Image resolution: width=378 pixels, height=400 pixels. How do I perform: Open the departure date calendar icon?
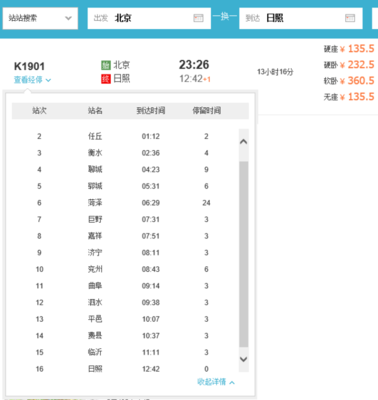198,18
